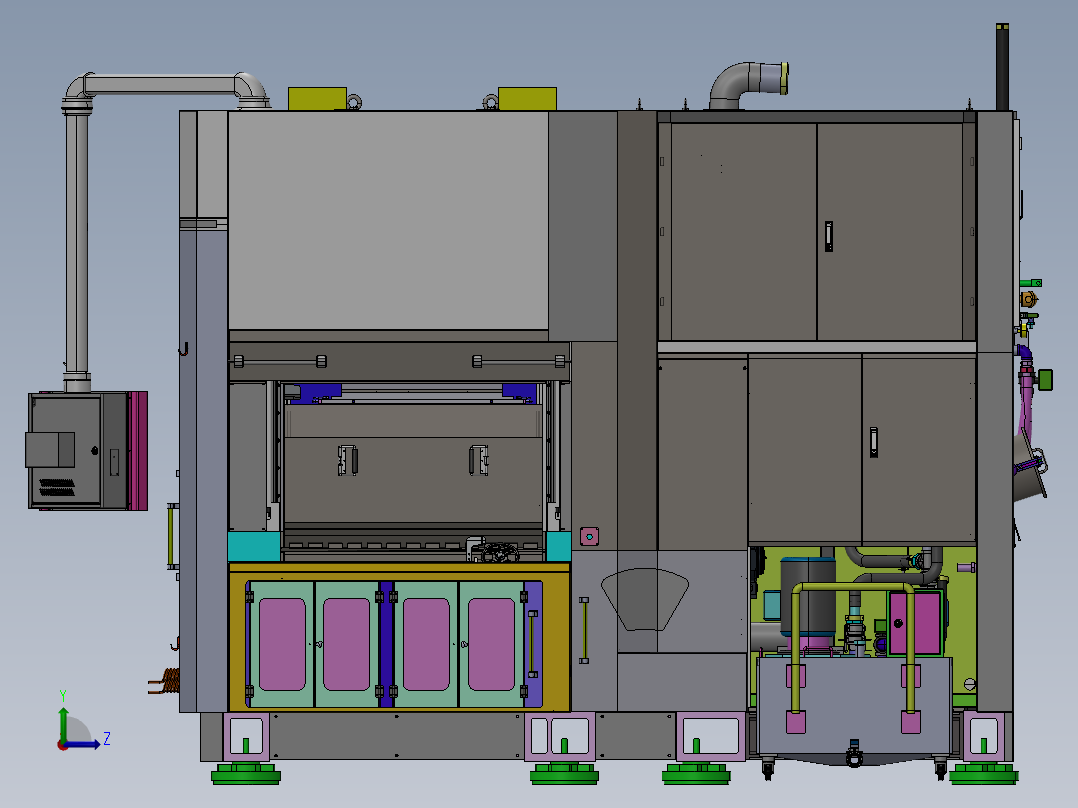The width and height of the screenshot is (1078, 808).
Task: Select the right latch on the inner chamber panel
Action: 479,460
